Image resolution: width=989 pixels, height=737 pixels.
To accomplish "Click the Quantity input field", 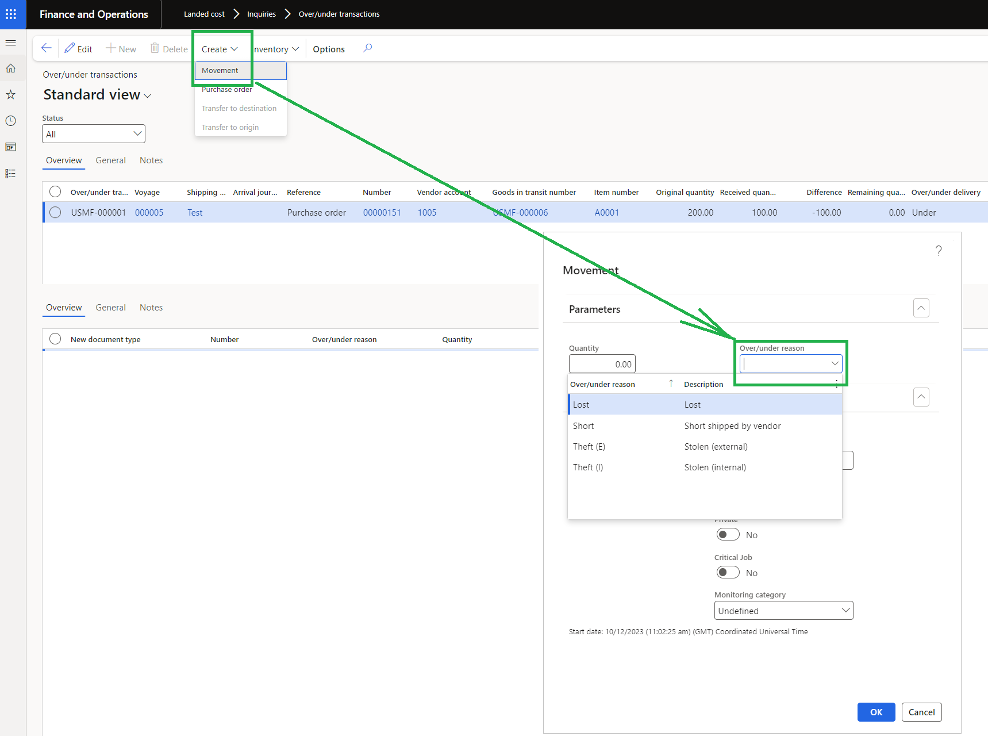I will tap(602, 364).
